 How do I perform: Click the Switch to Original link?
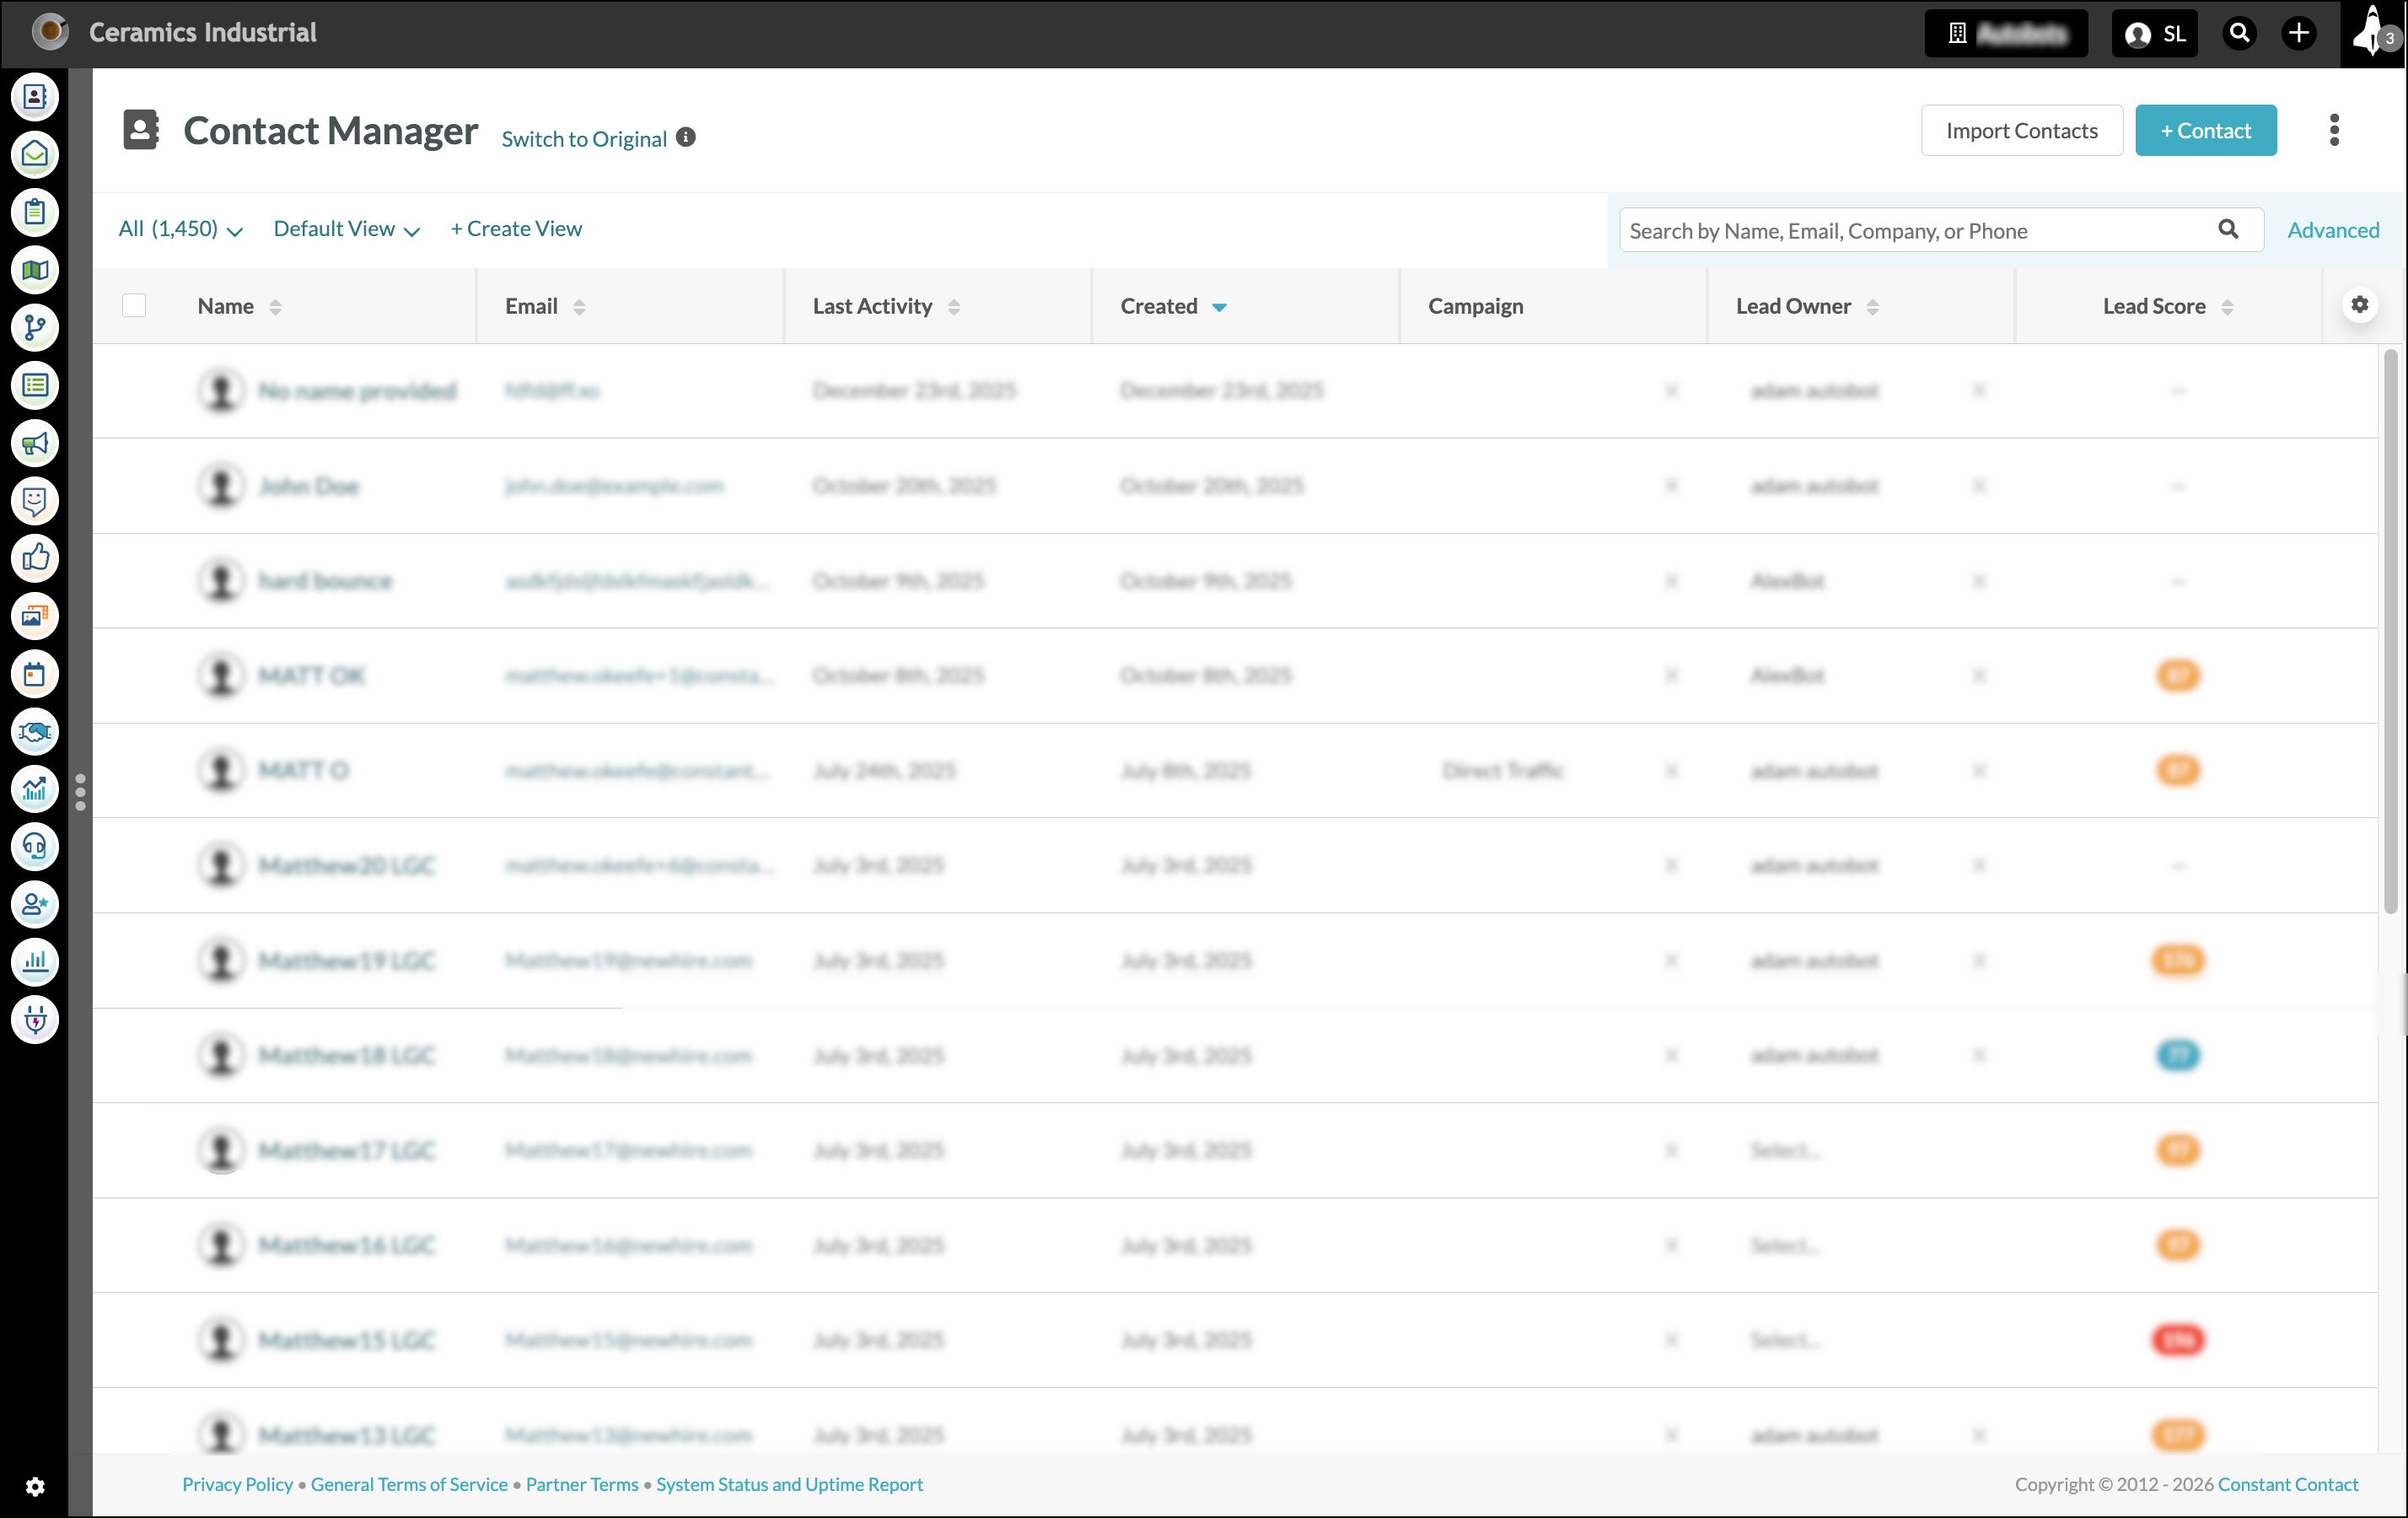click(584, 138)
